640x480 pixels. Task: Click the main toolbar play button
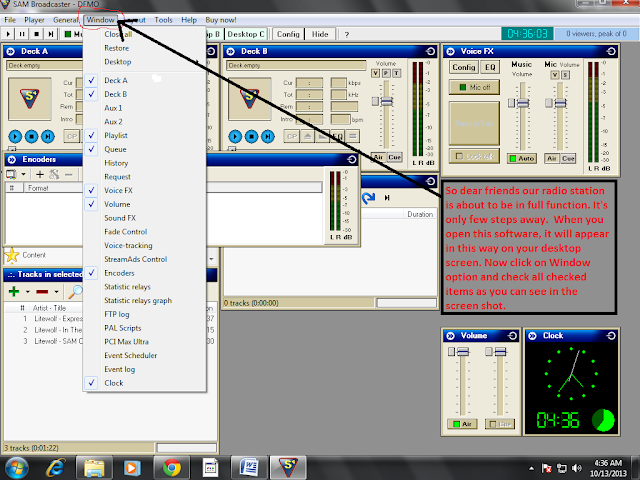click(x=8, y=34)
